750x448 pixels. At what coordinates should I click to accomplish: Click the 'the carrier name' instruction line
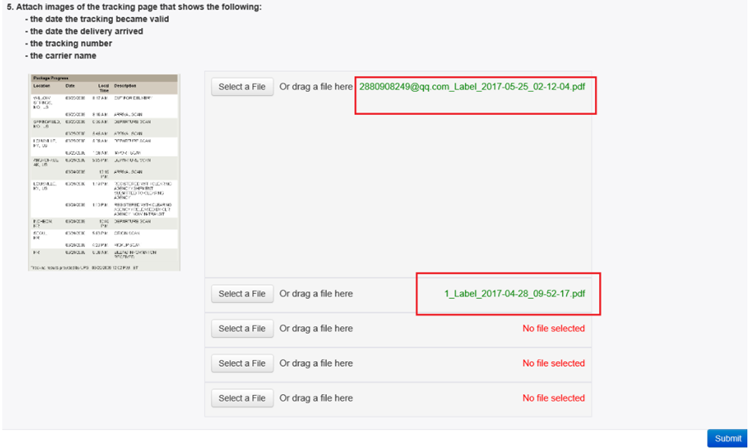pos(61,56)
